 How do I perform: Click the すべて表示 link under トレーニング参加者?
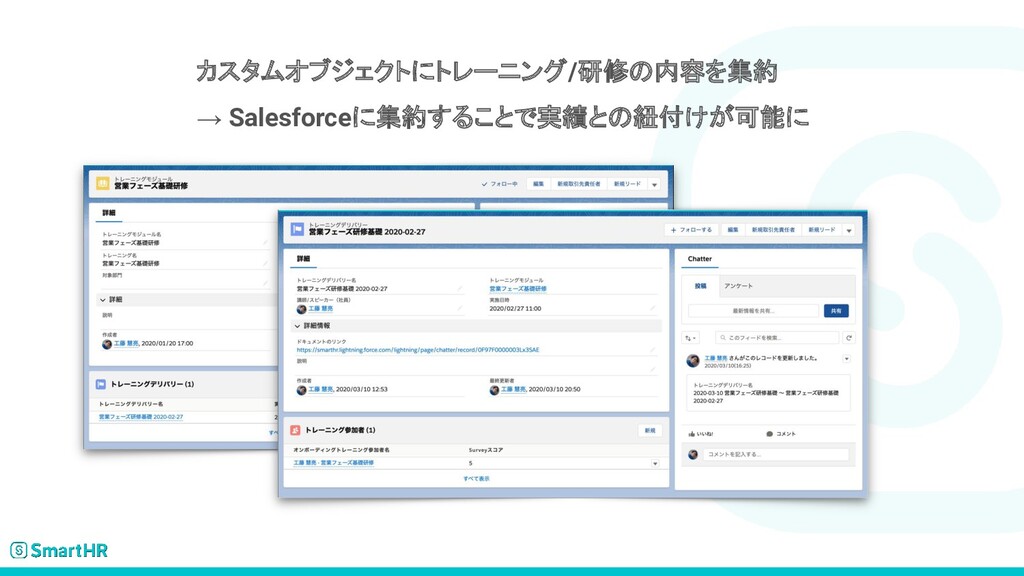point(476,479)
